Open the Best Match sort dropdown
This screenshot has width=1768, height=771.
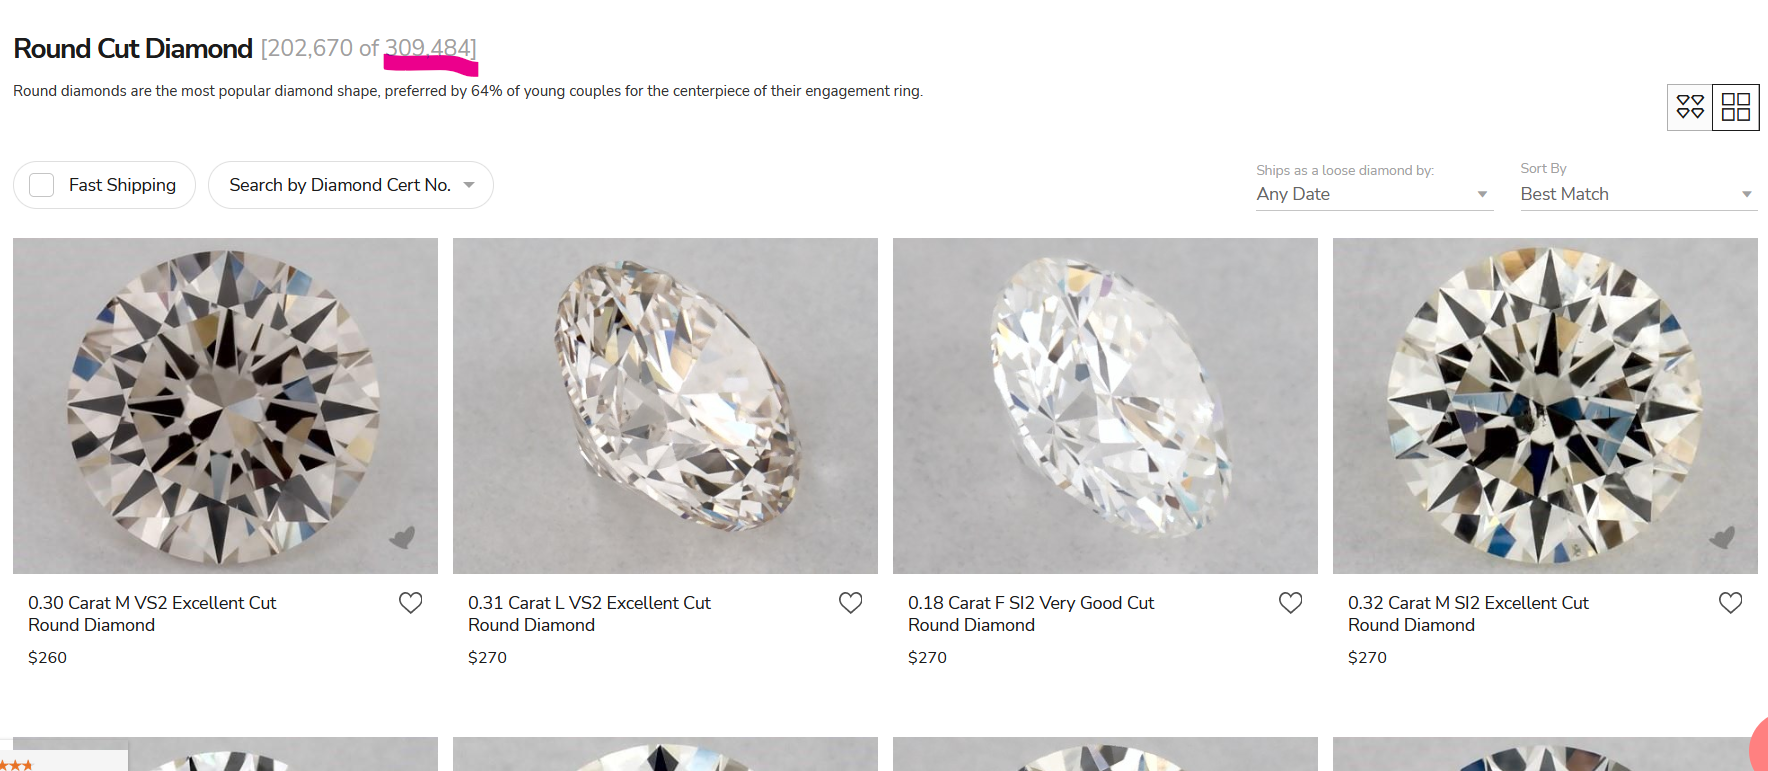pos(1637,194)
